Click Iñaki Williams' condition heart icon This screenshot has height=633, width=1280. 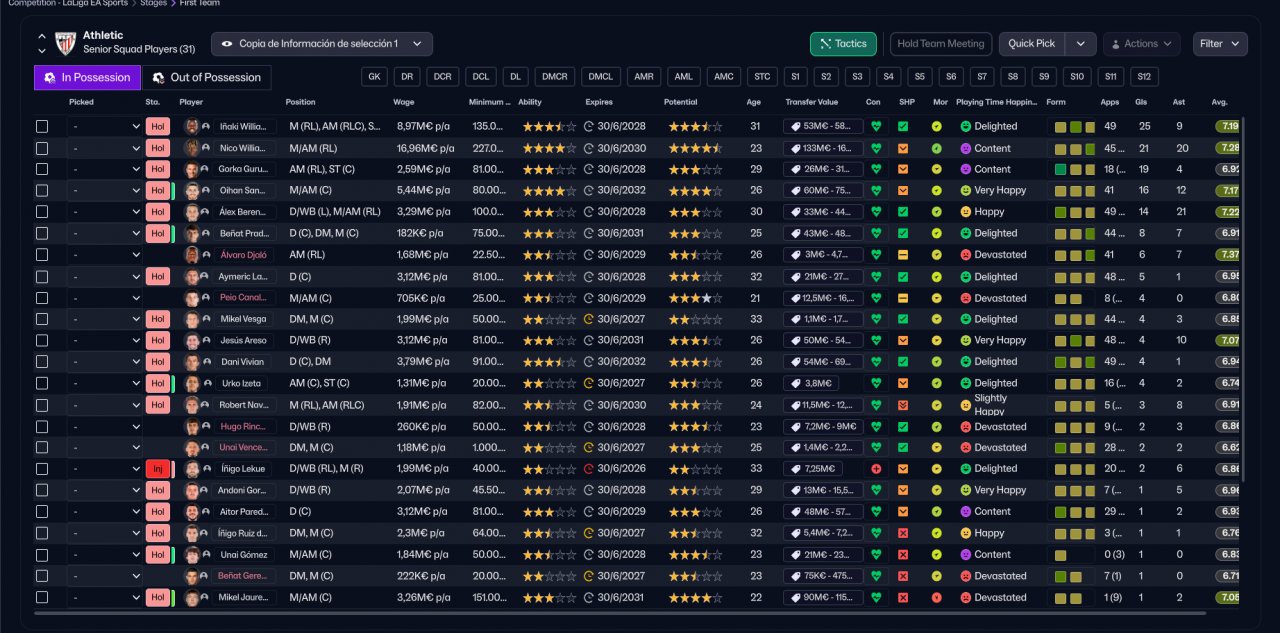pos(876,127)
